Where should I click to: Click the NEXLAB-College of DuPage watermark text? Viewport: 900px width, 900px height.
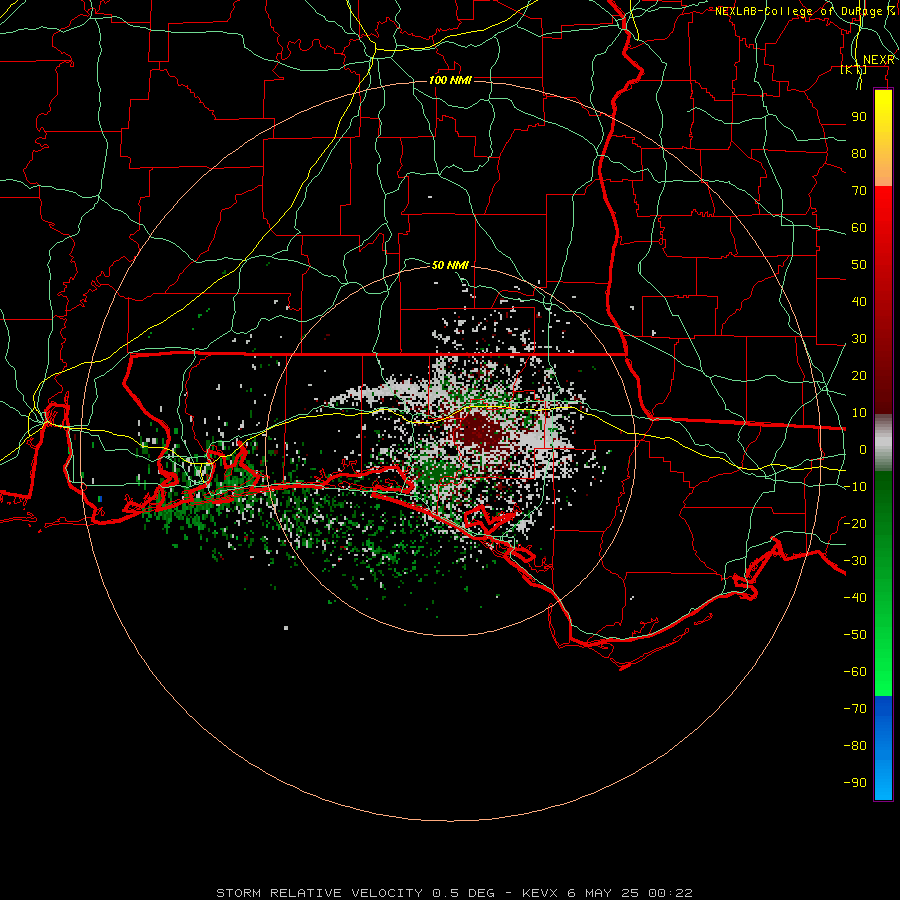[805, 11]
